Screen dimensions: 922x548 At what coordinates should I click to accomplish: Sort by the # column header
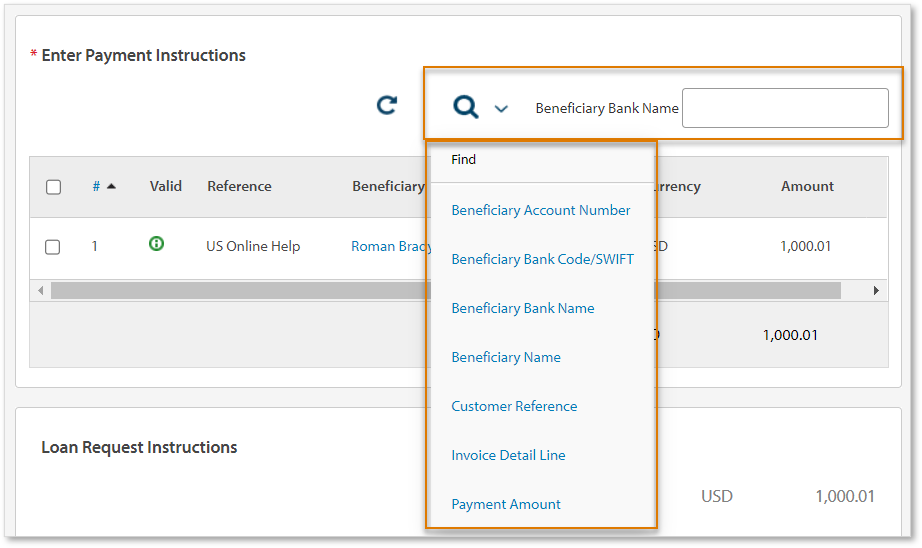[x=96, y=186]
